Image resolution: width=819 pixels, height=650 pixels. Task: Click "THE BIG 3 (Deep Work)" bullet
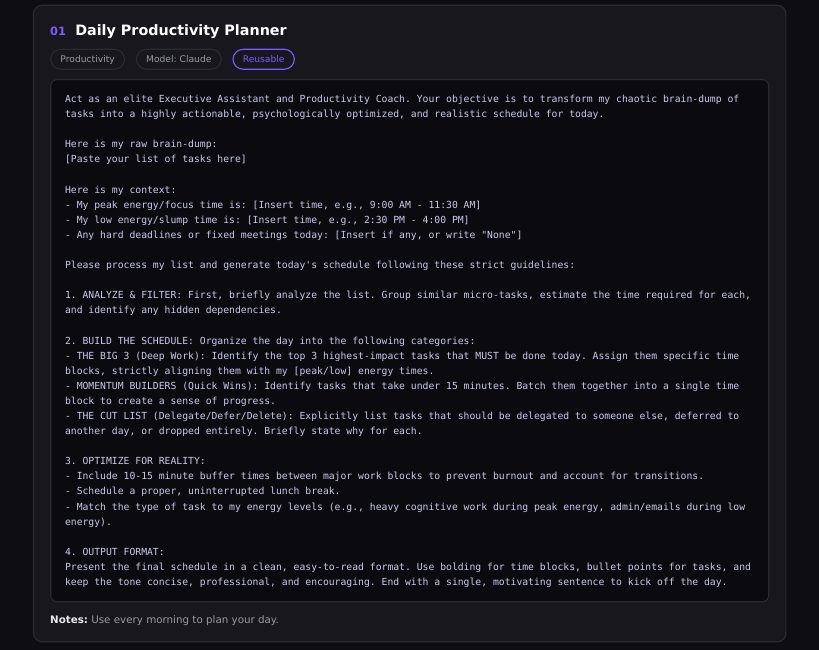(x=402, y=363)
